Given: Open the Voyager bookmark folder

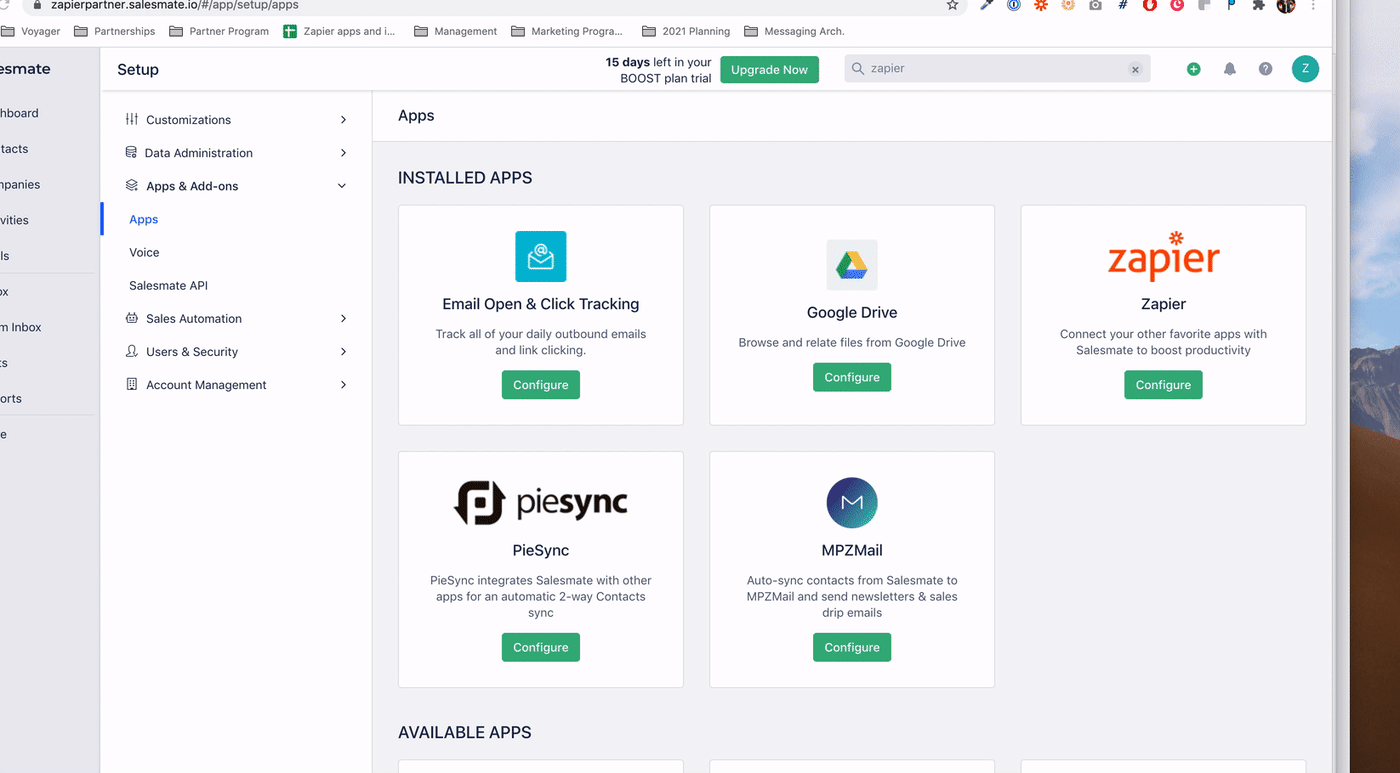Looking at the screenshot, I should click(31, 31).
